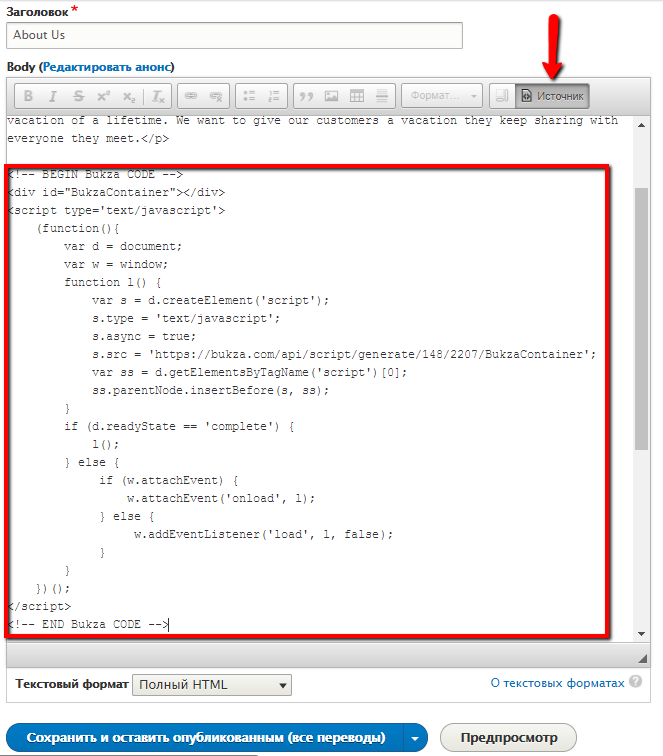Click the block quote icon
Image resolution: width=663 pixels, height=756 pixels.
pos(306,96)
